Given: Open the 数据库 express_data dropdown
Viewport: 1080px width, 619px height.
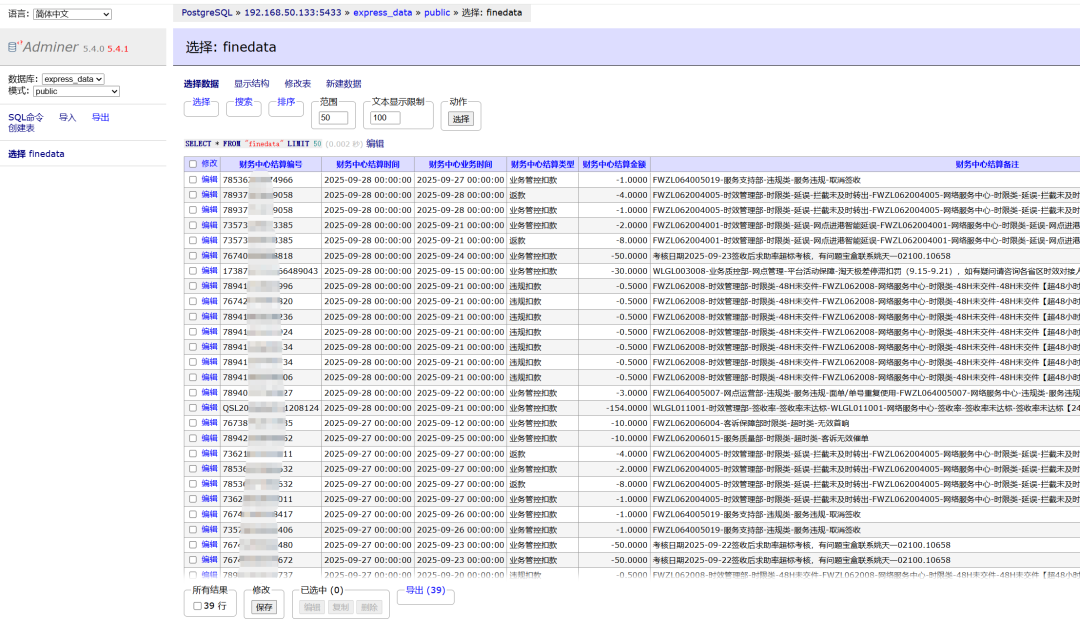Looking at the screenshot, I should pos(73,79).
